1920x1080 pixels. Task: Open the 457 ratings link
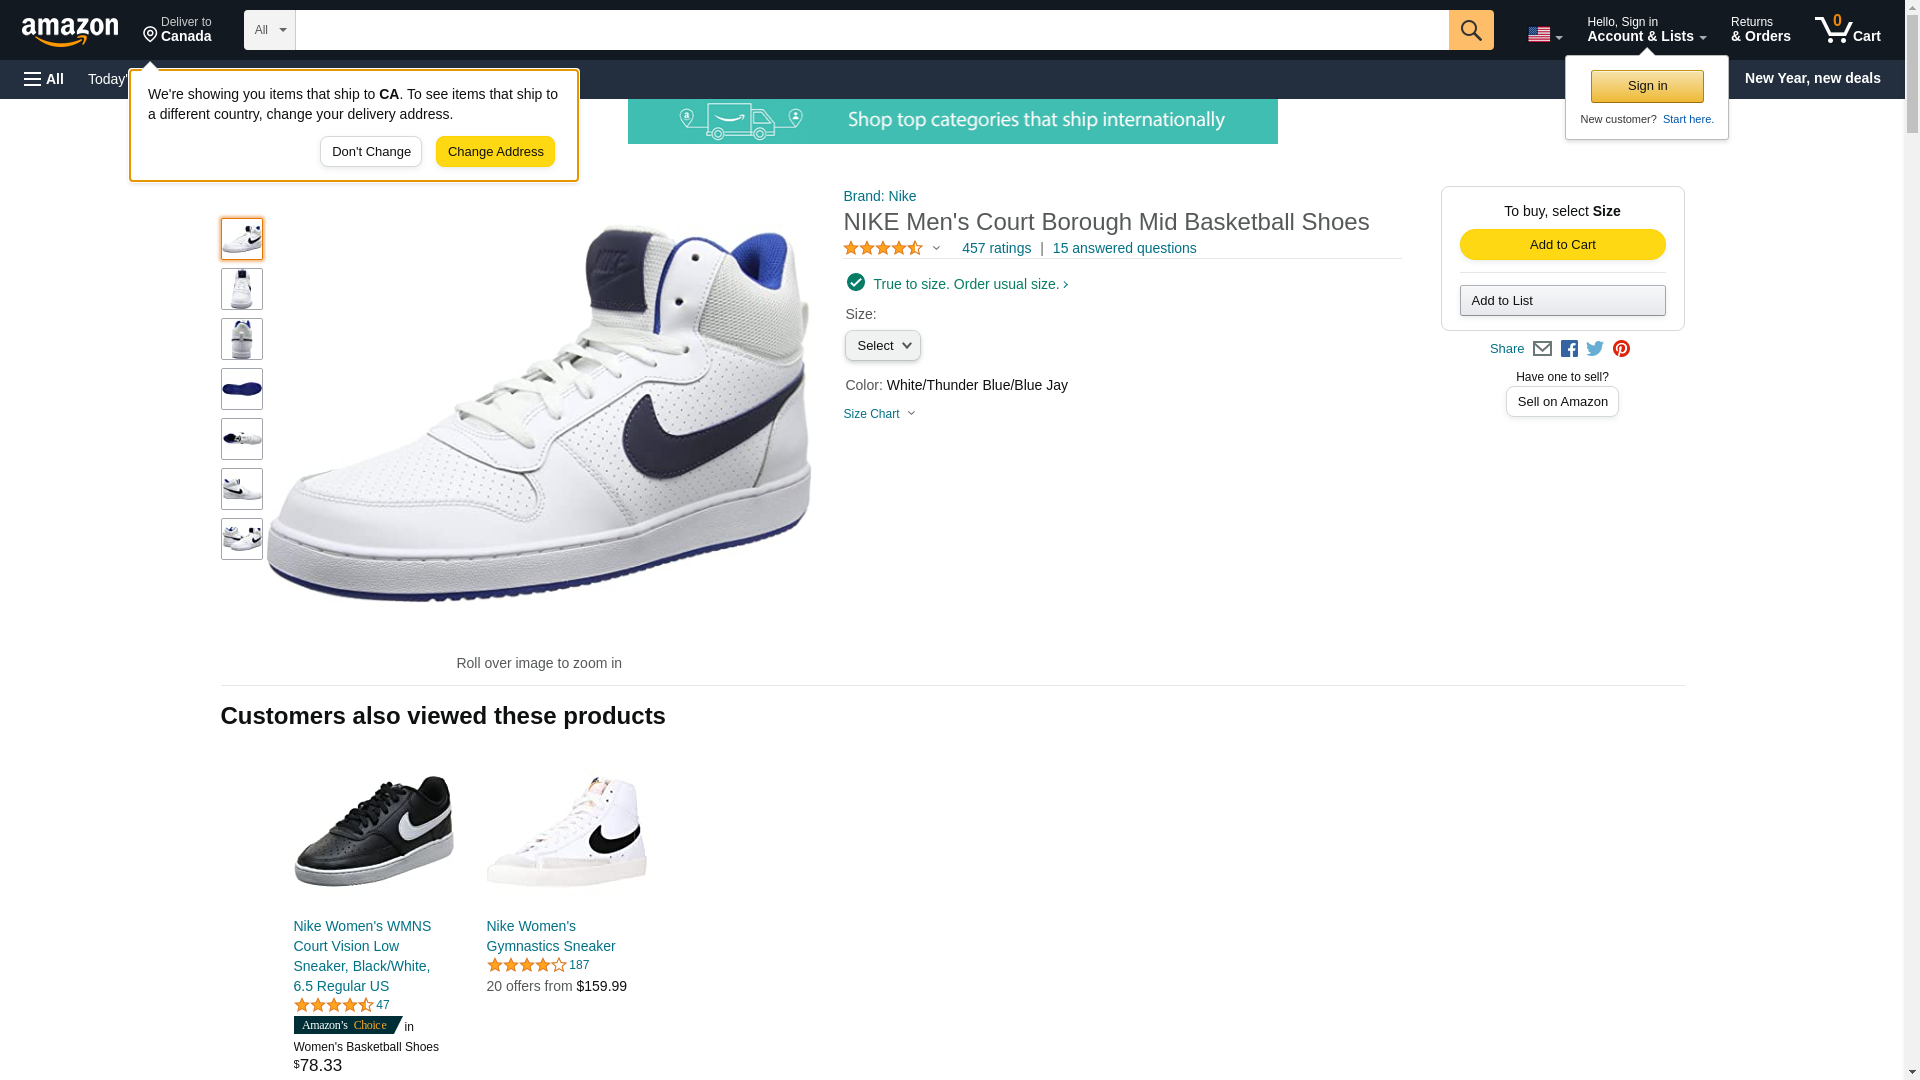[x=996, y=248]
